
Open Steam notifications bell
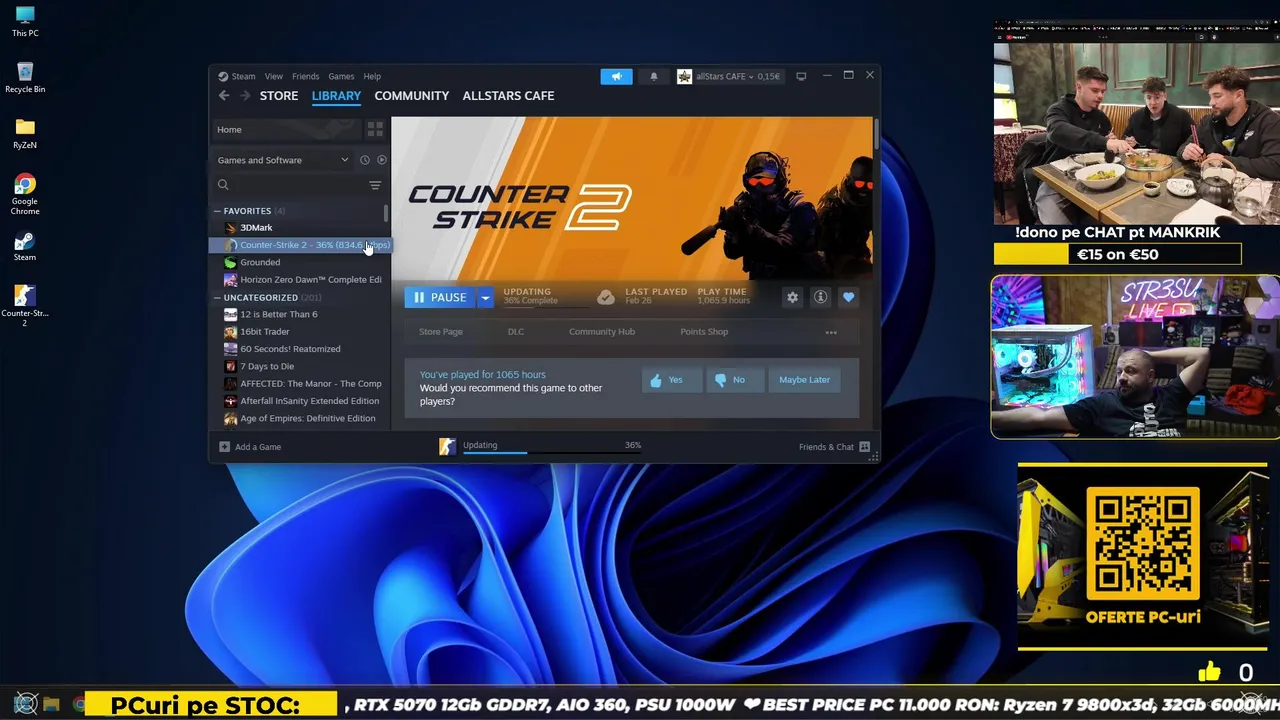654,76
